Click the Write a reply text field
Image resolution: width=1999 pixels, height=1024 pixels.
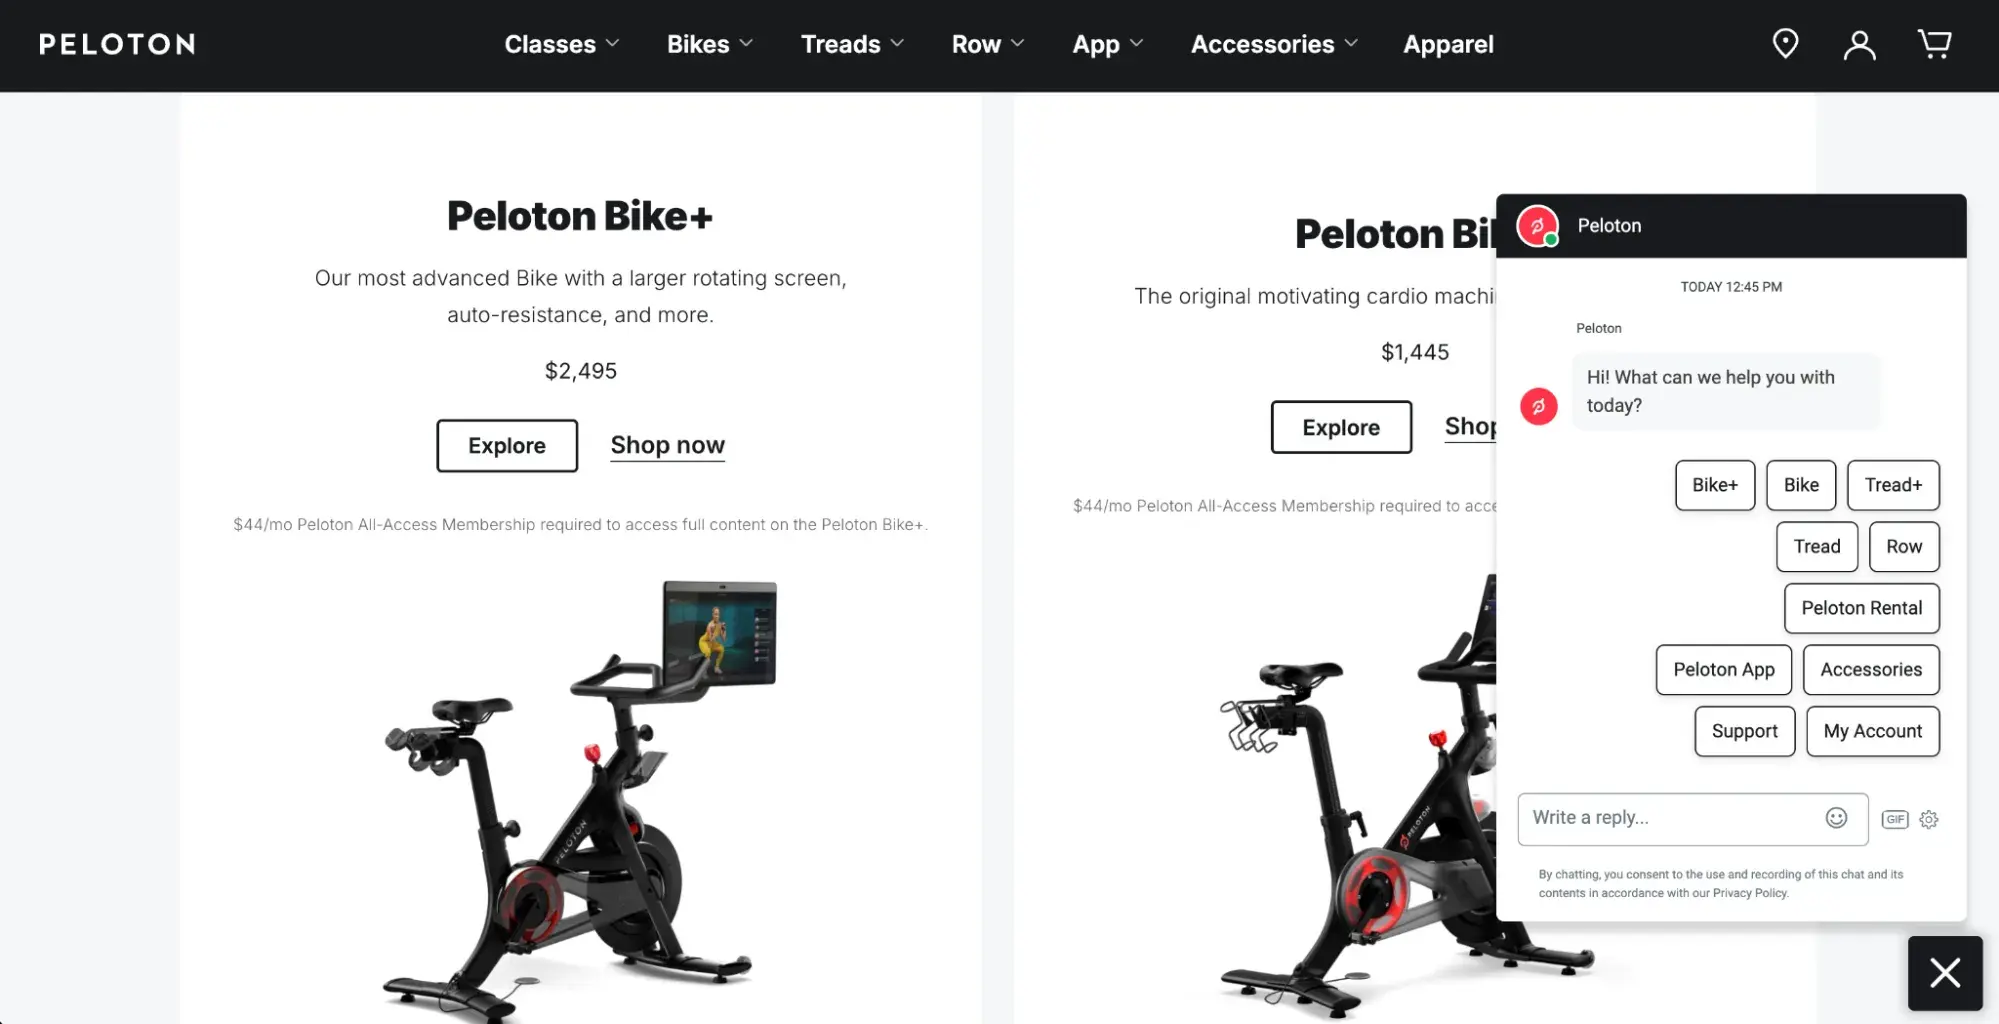[x=1670, y=818]
